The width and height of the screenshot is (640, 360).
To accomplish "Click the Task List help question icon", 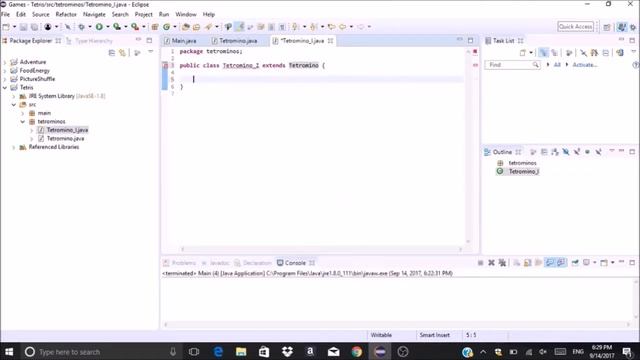I will point(636,65).
